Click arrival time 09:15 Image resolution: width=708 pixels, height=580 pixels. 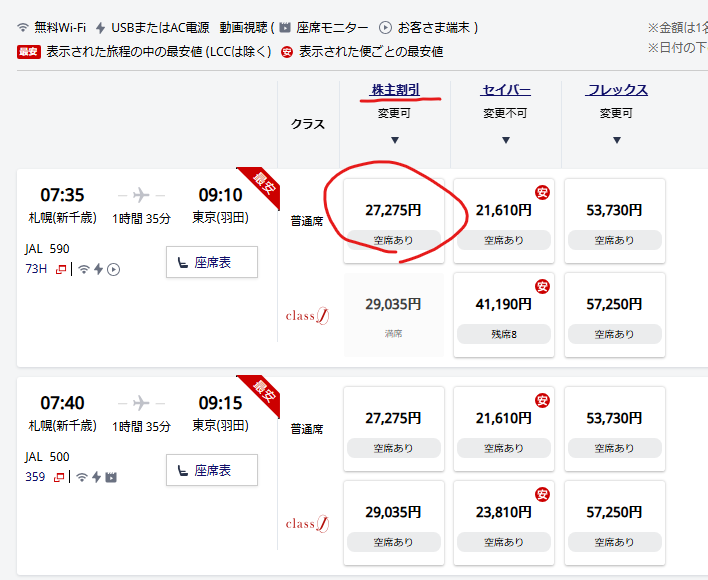point(220,403)
